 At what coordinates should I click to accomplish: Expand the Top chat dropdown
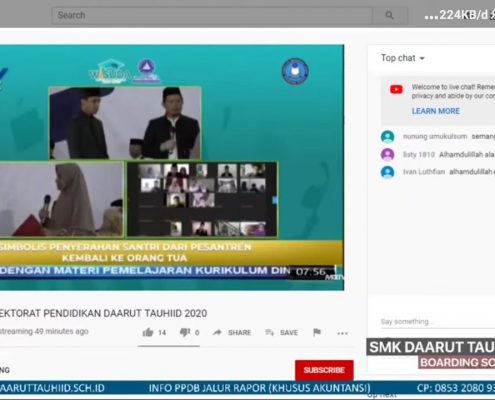[403, 58]
